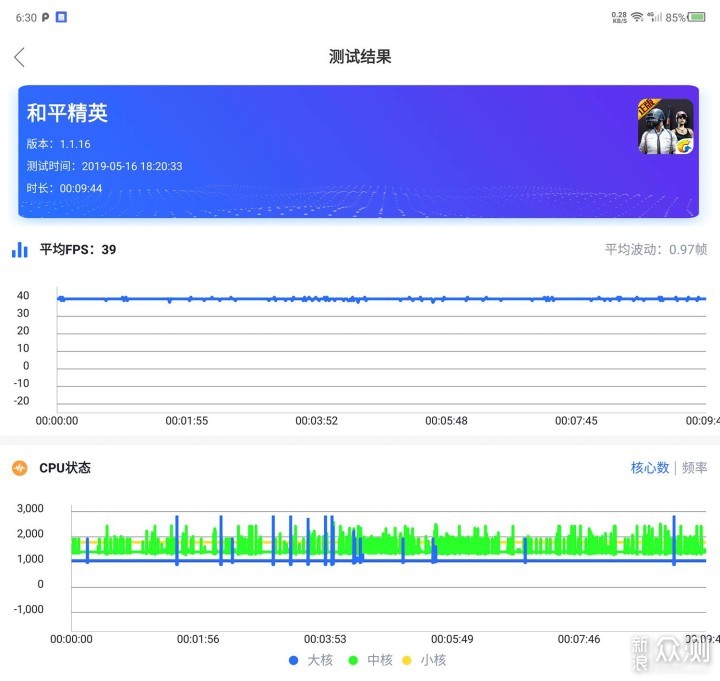Tap the green 中核 legend dot
The width and height of the screenshot is (720, 681).
pos(353,660)
